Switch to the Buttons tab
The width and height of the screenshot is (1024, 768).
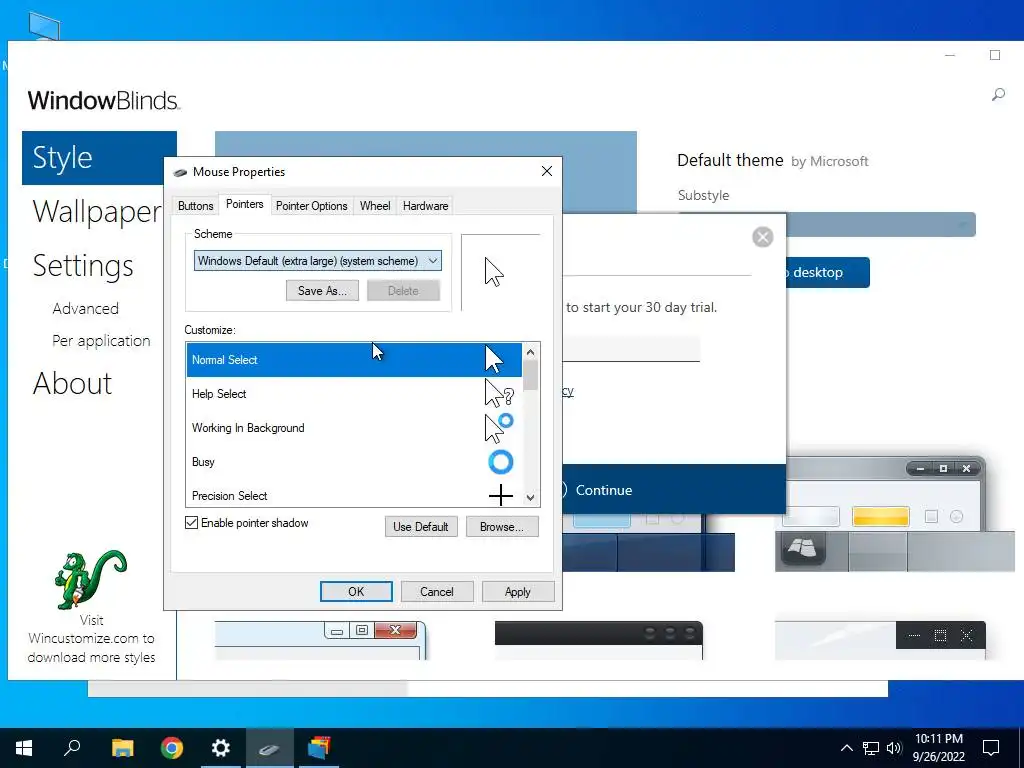(195, 206)
